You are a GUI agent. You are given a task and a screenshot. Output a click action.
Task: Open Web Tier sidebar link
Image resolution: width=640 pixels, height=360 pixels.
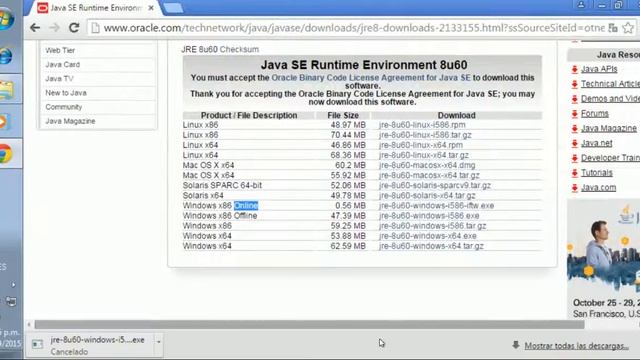[x=60, y=50]
